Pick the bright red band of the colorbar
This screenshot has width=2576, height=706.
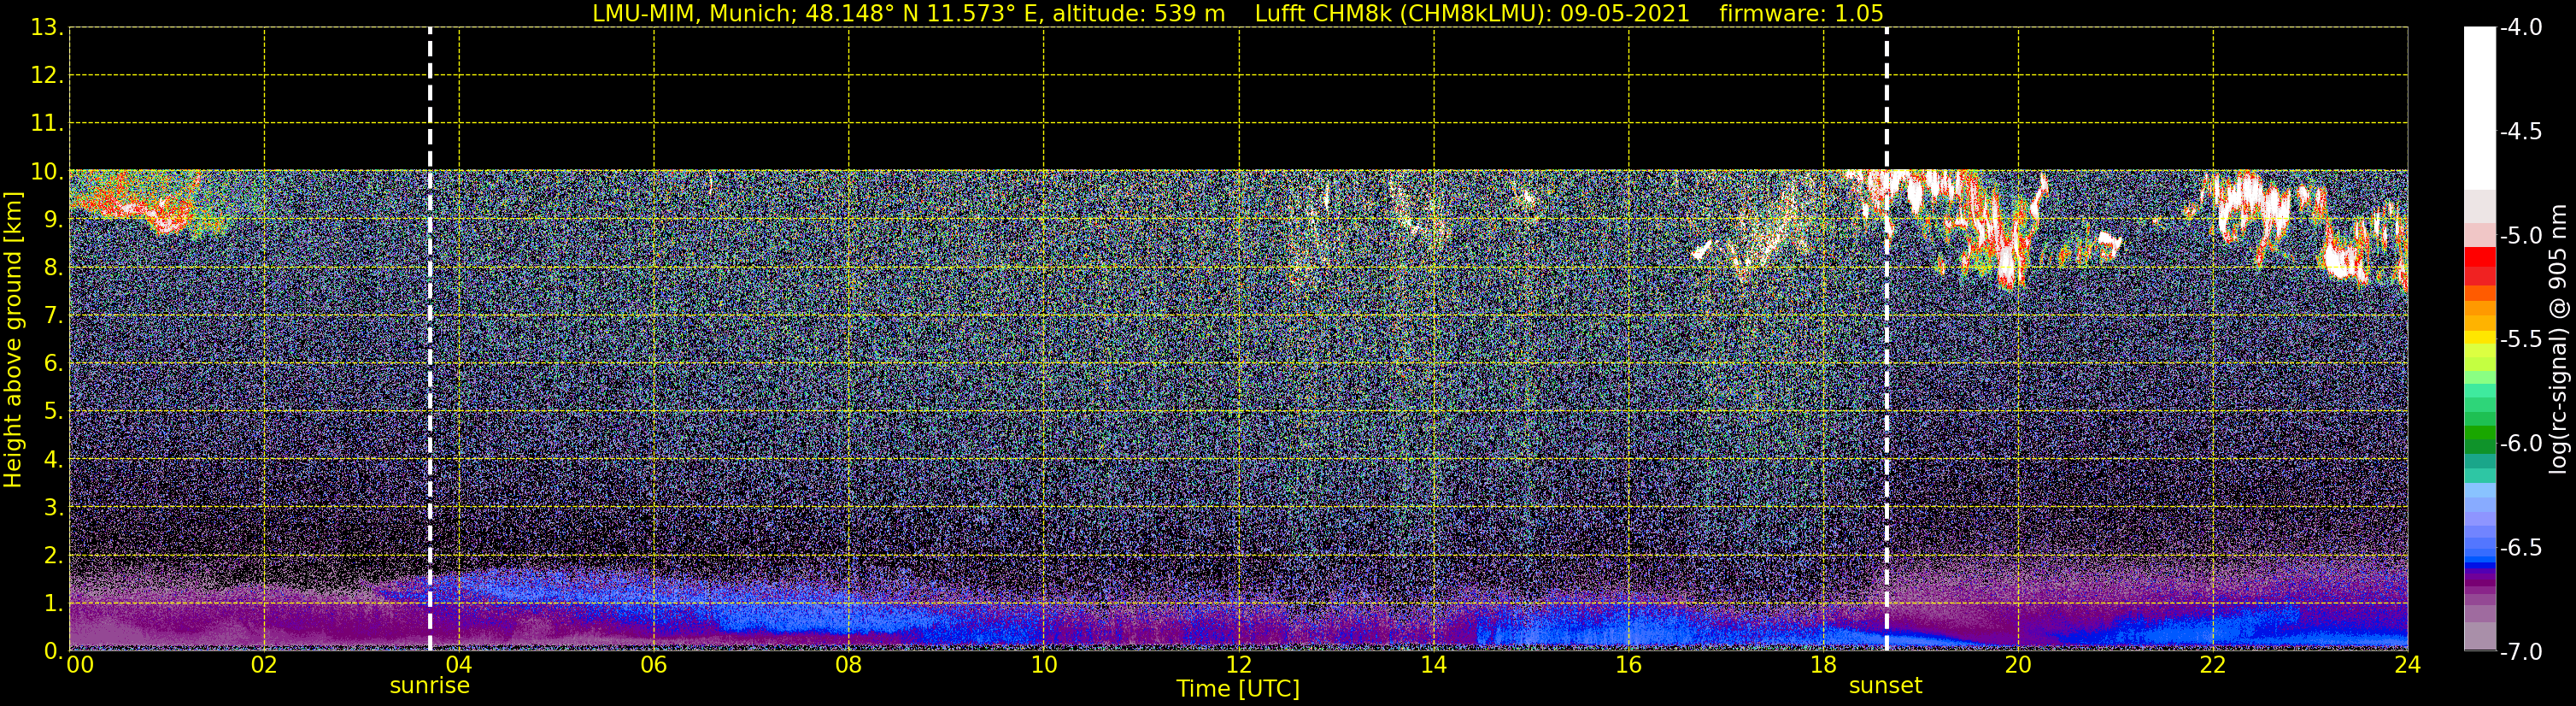coord(2480,256)
